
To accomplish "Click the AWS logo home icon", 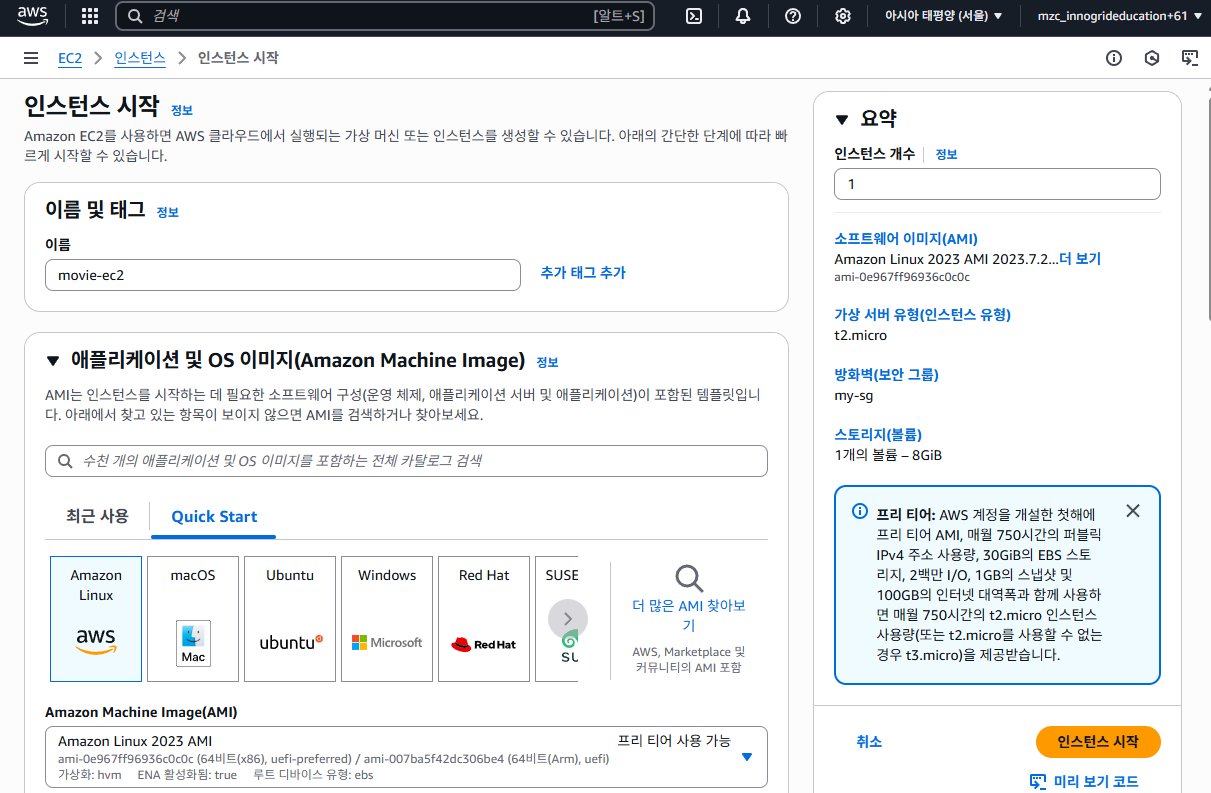I will tap(33, 15).
